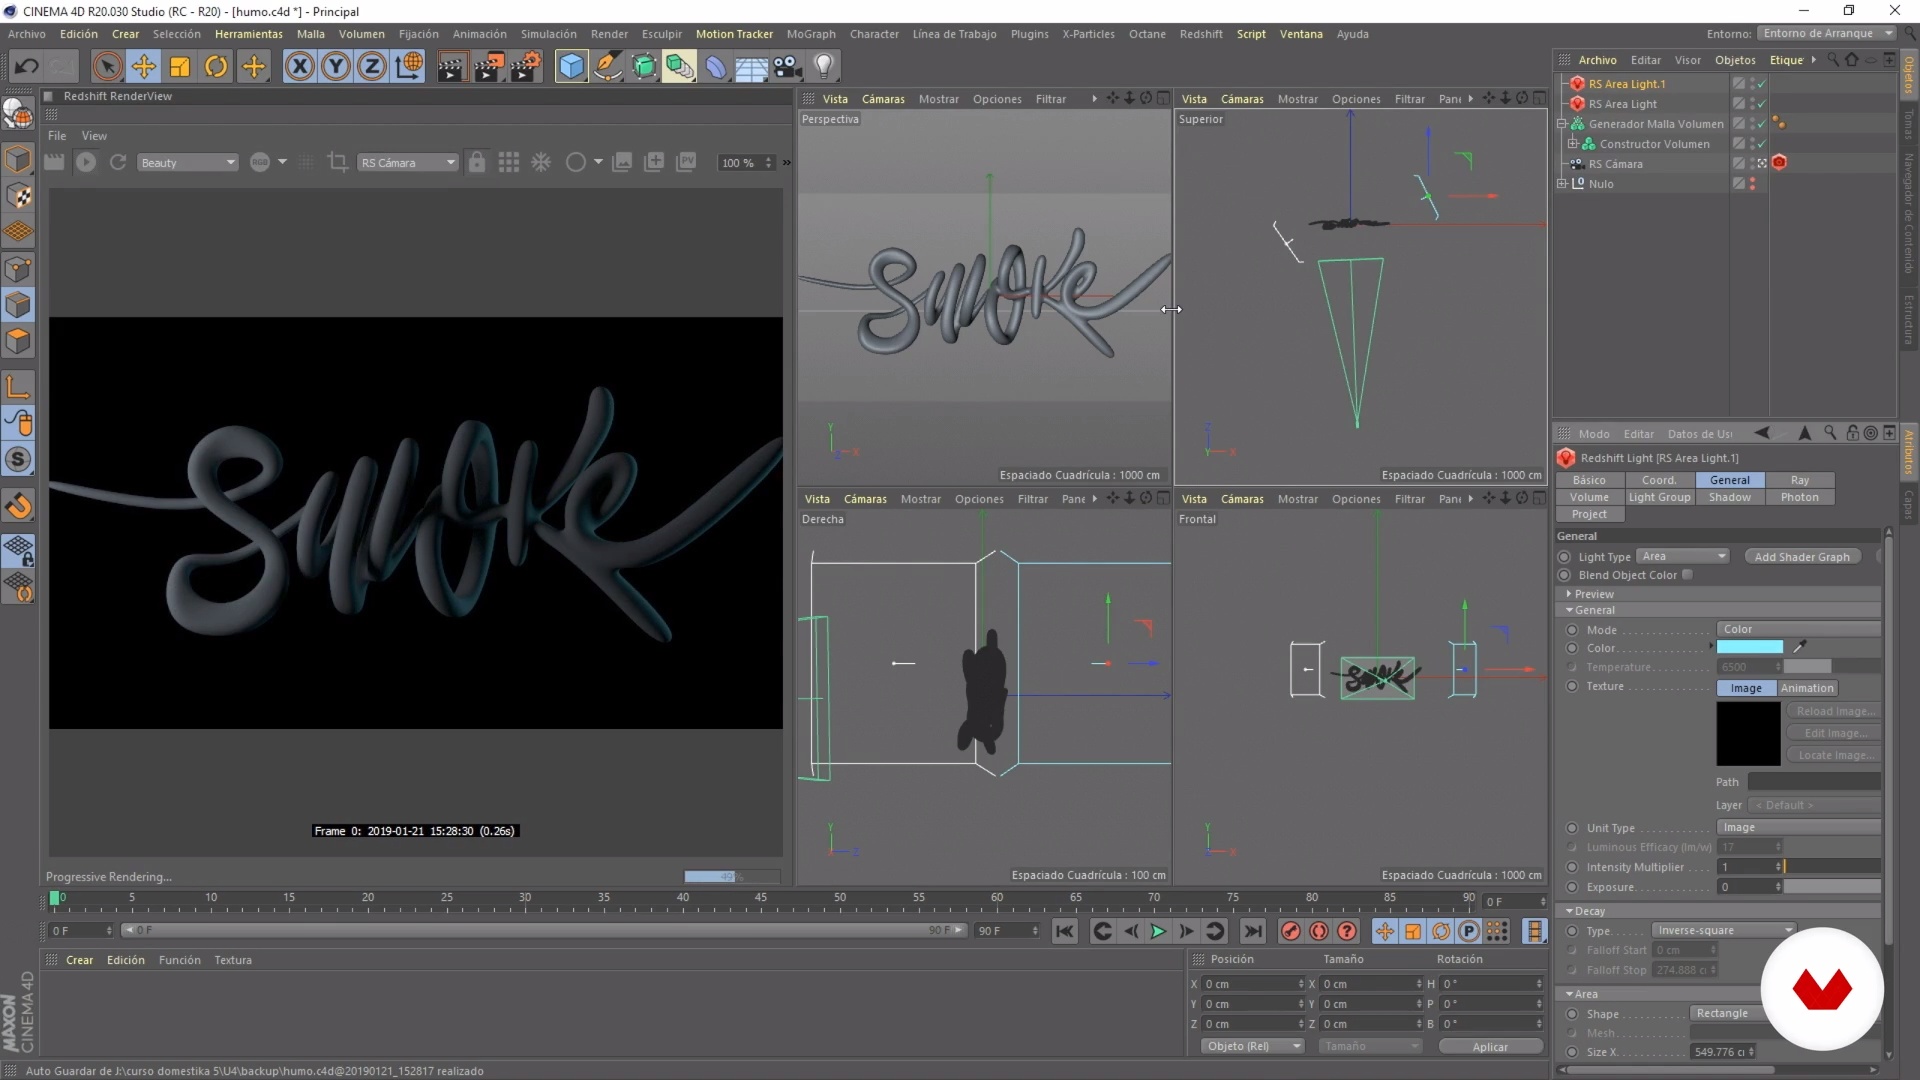Open the MoGraph menu

pos(811,34)
